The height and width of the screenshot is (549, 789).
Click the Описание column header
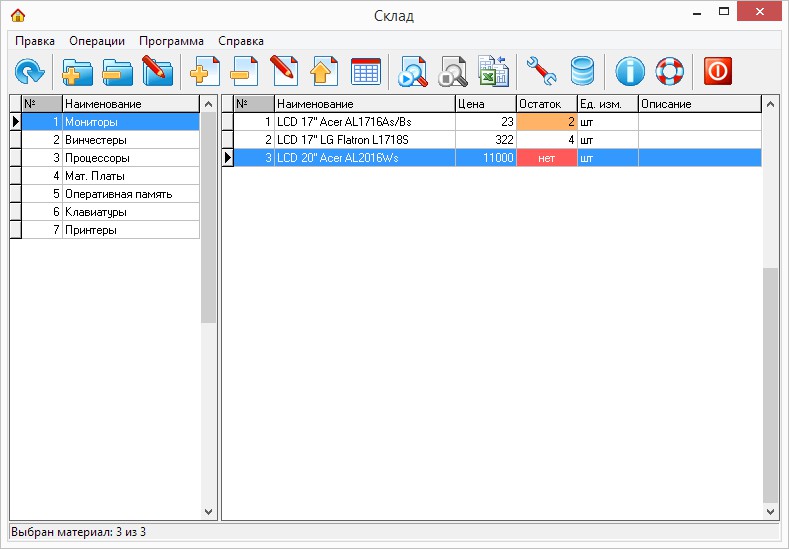pos(699,104)
